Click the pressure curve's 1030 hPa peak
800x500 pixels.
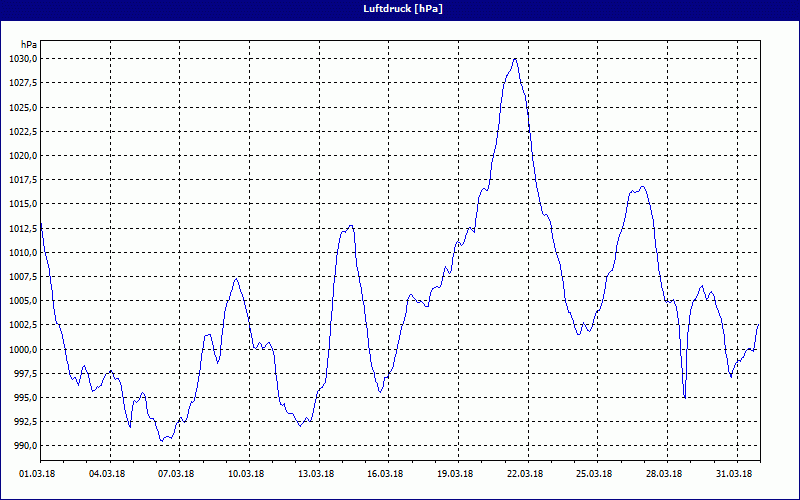click(x=515, y=59)
